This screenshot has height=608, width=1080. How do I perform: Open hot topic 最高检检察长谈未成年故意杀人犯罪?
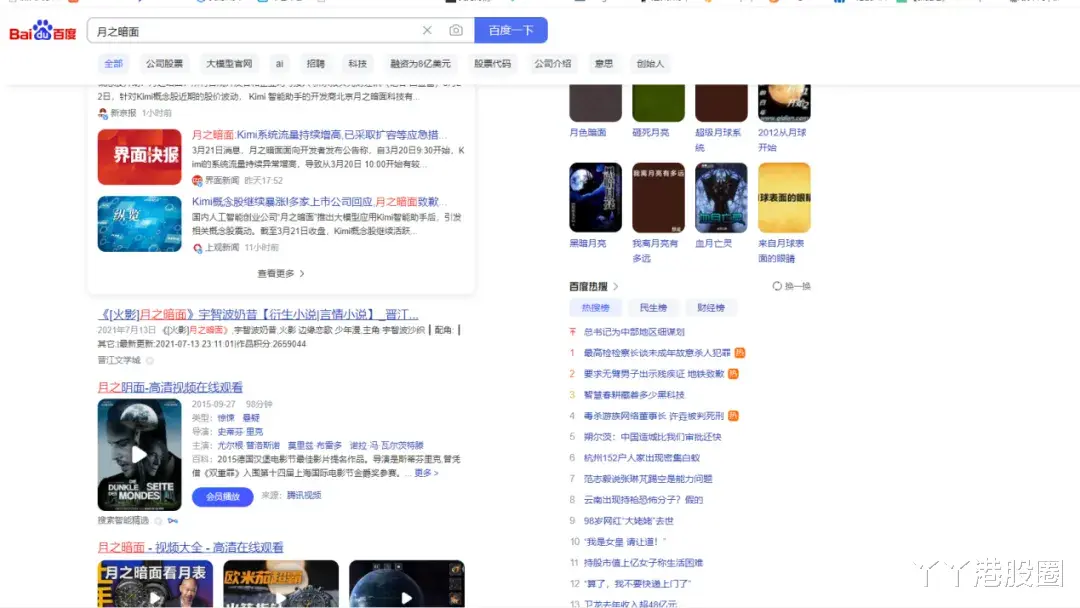click(x=657, y=353)
